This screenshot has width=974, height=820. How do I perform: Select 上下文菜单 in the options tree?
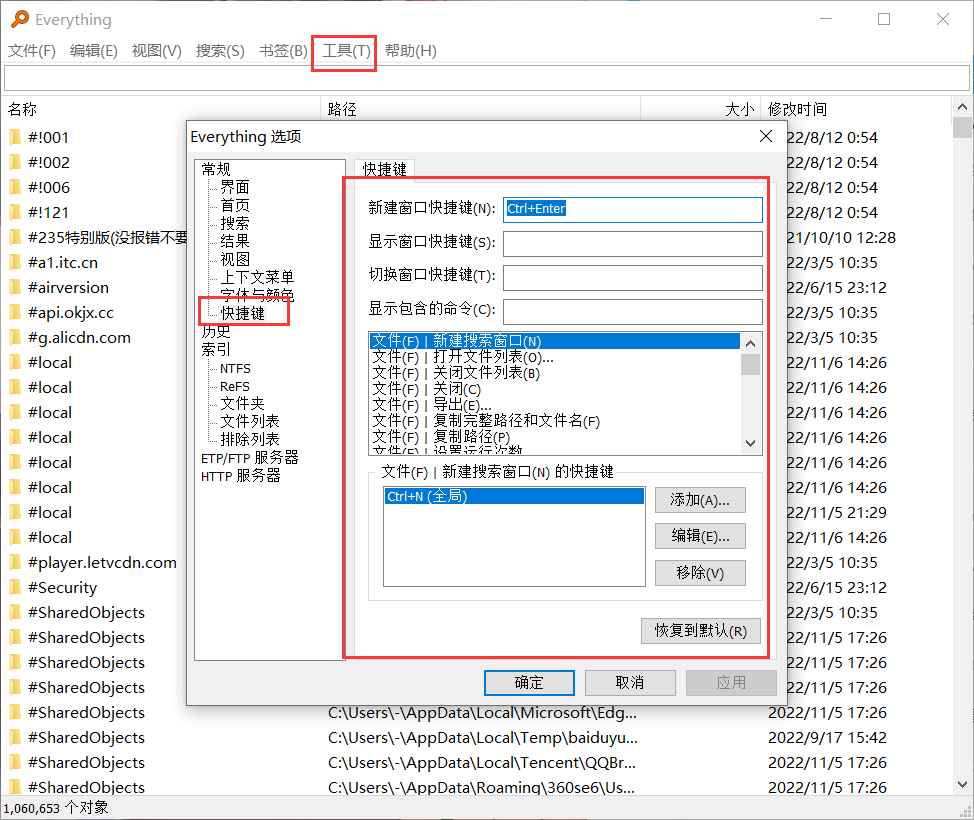click(257, 277)
